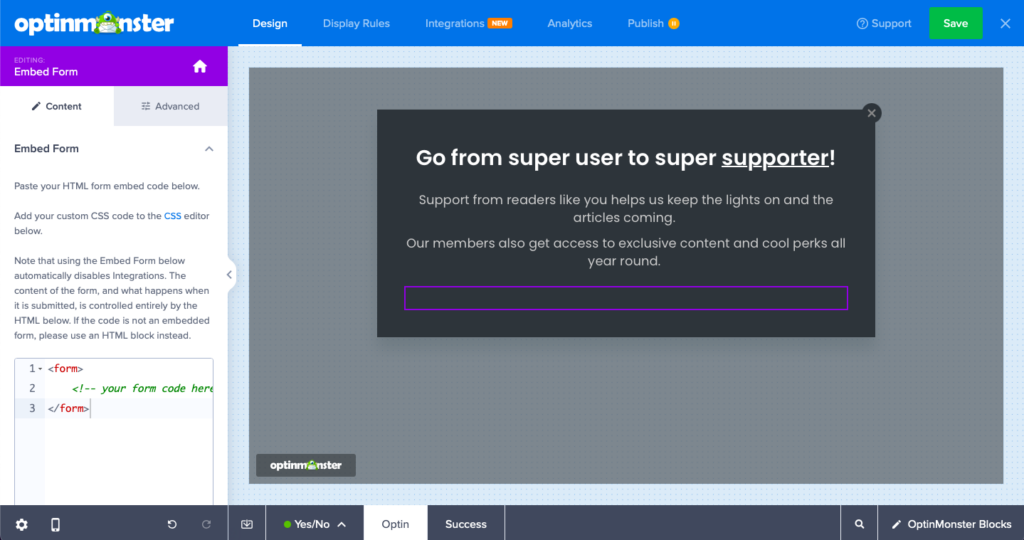Viewport: 1024px width, 540px height.
Task: Go to the Integrations tab
Action: point(468,24)
